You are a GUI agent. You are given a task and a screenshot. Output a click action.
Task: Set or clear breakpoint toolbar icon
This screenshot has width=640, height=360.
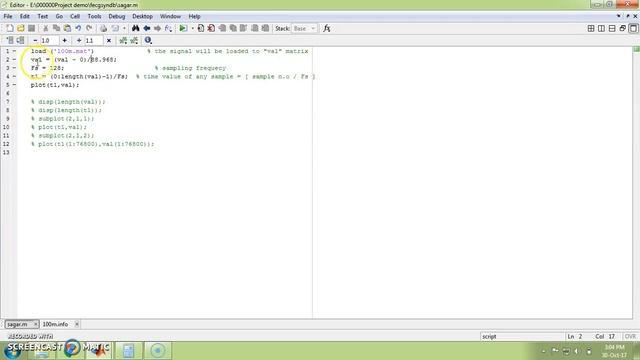(200, 28)
